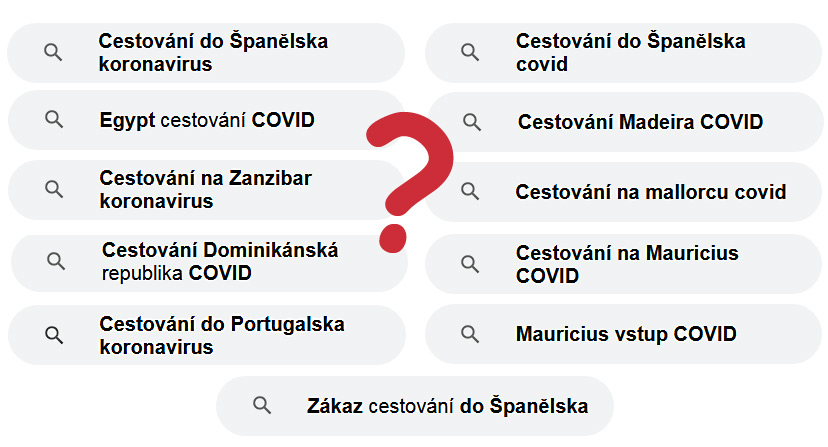Viewport: 828px width, 447px height.
Task: Click search icon beside Cestování Dominikánská republika COVID
Action: point(56,261)
